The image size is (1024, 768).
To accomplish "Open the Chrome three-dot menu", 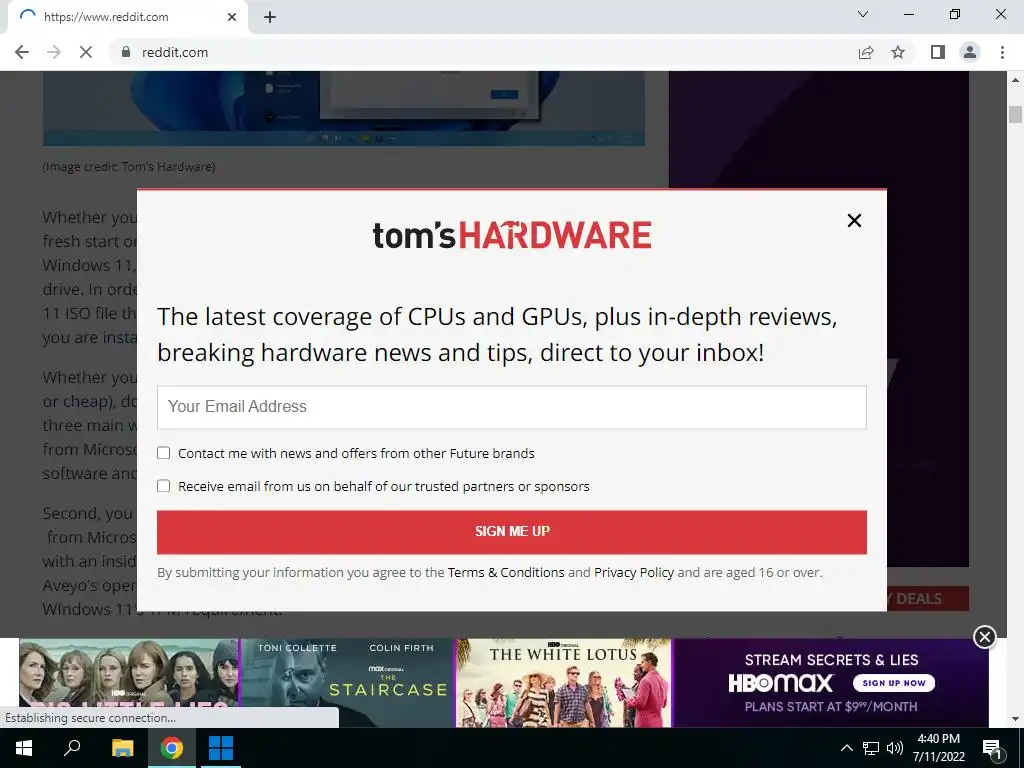I will [1002, 52].
